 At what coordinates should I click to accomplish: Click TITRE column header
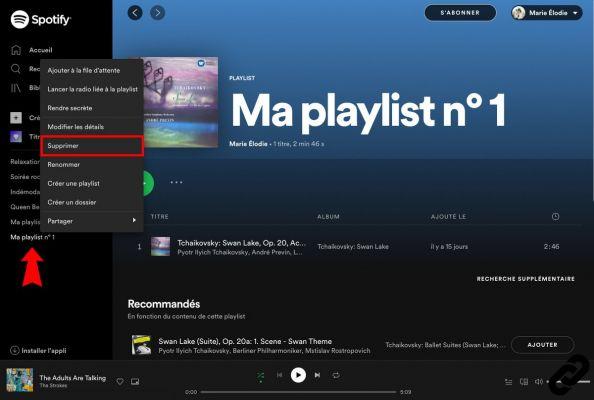(x=159, y=216)
